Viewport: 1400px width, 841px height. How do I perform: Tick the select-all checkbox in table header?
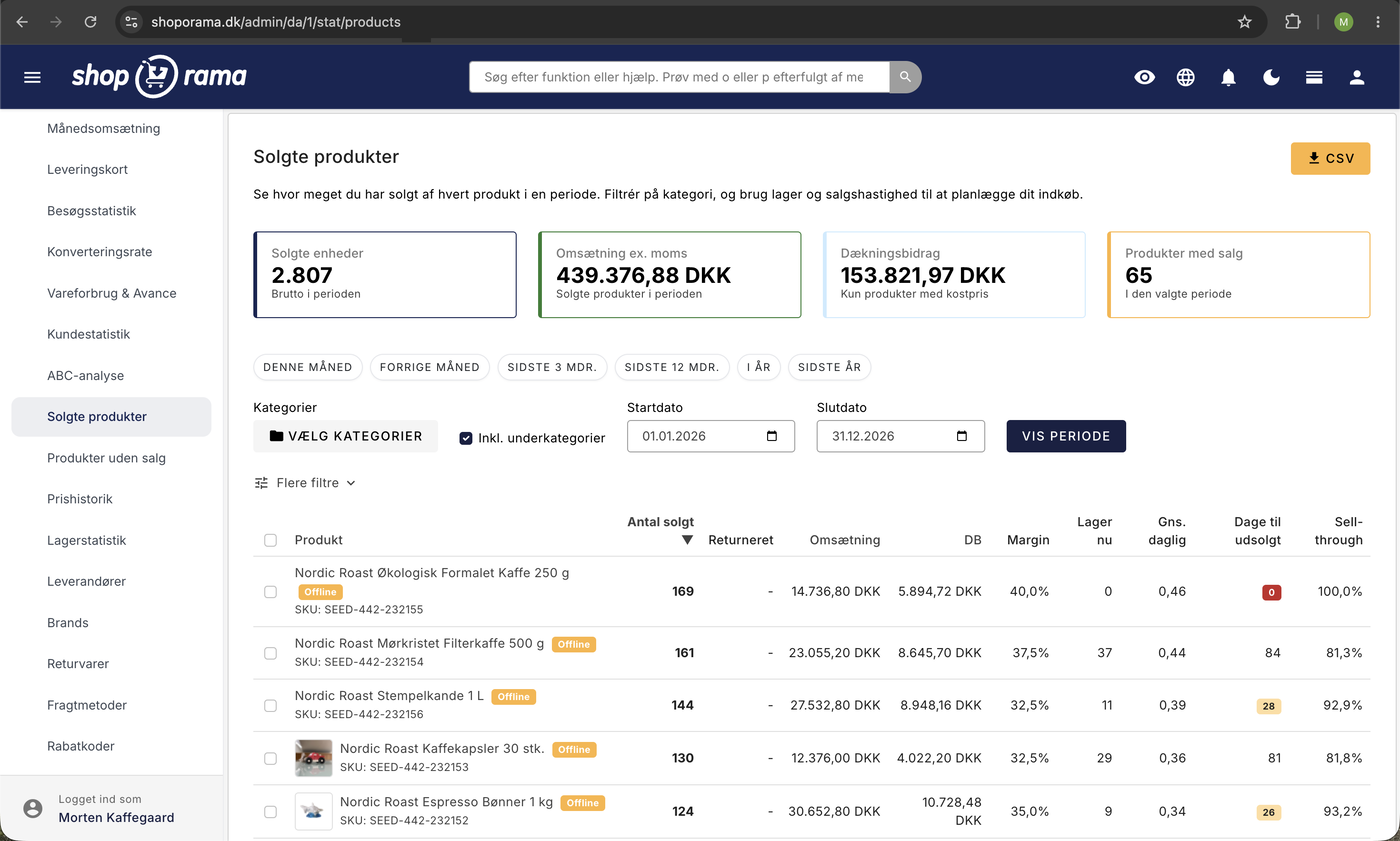[270, 540]
